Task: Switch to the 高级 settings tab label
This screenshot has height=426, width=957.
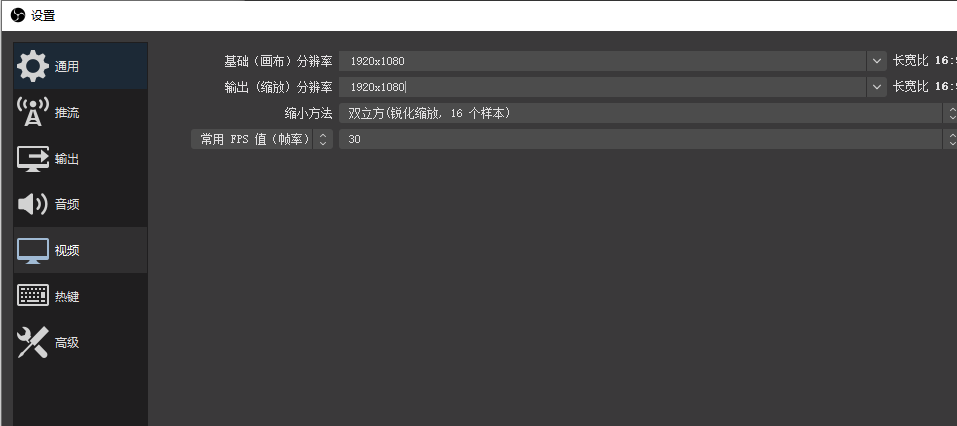Action: (x=67, y=343)
